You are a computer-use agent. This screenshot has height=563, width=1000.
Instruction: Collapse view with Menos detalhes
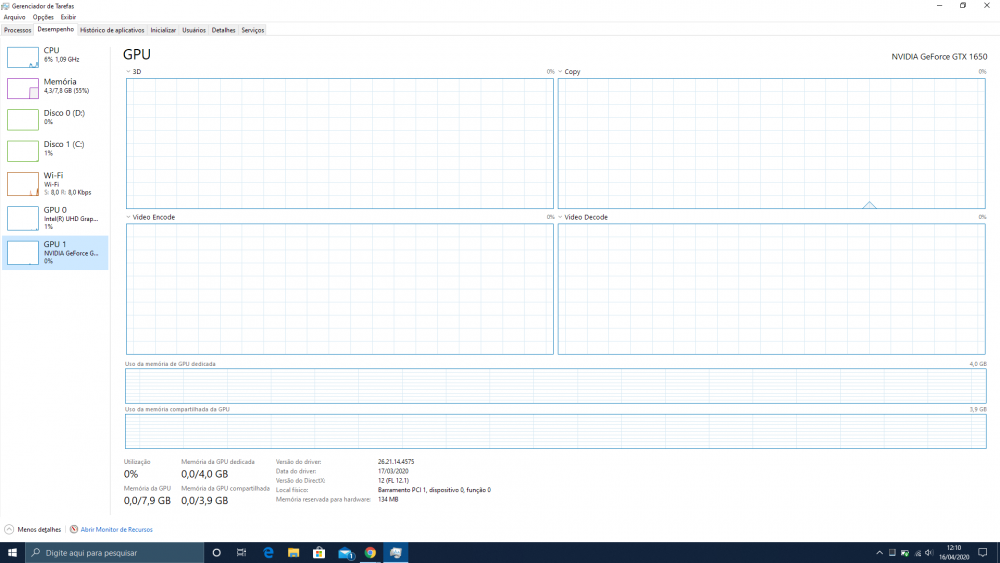pos(33,529)
